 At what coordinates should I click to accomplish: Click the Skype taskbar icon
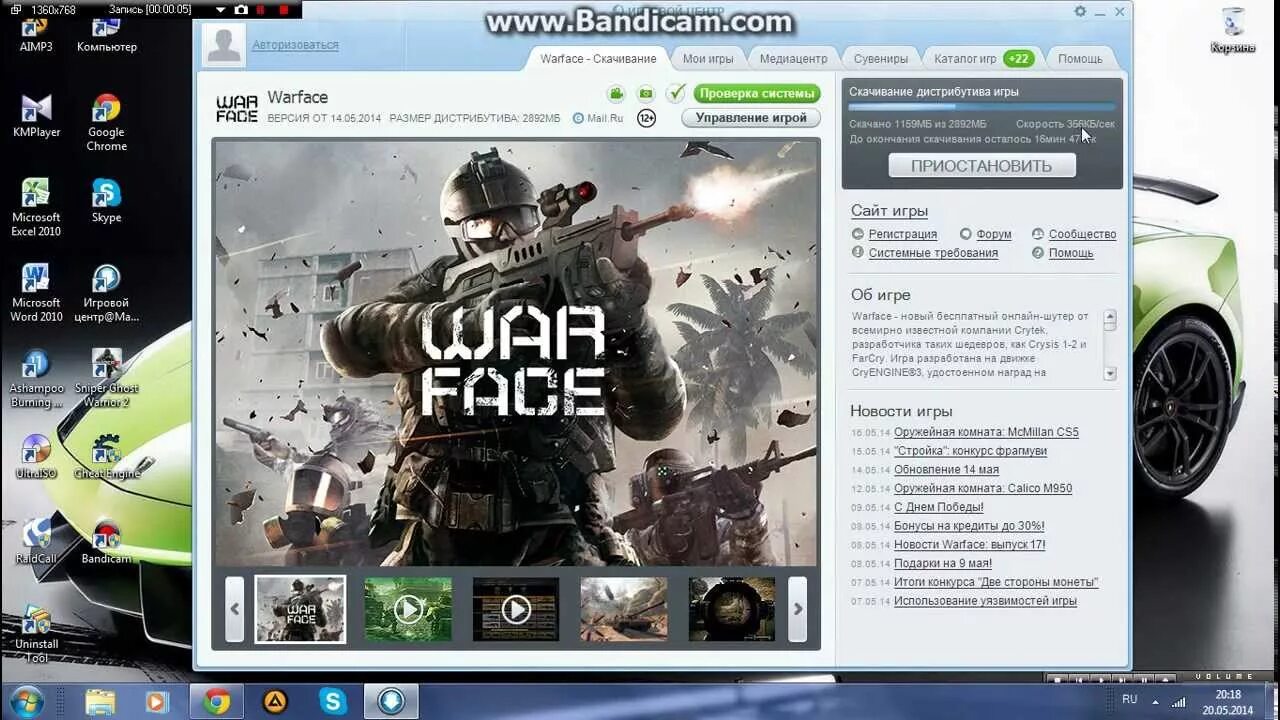333,701
